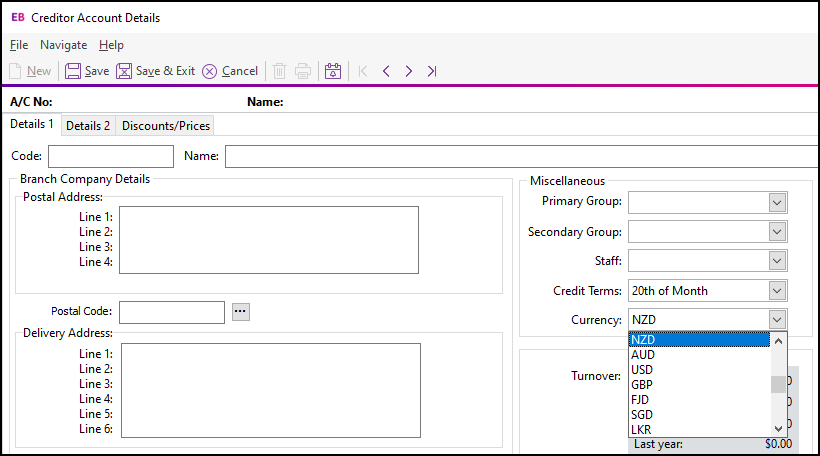This screenshot has height=456, width=820.
Task: Expand the Primary Group dropdown
Action: [777, 202]
